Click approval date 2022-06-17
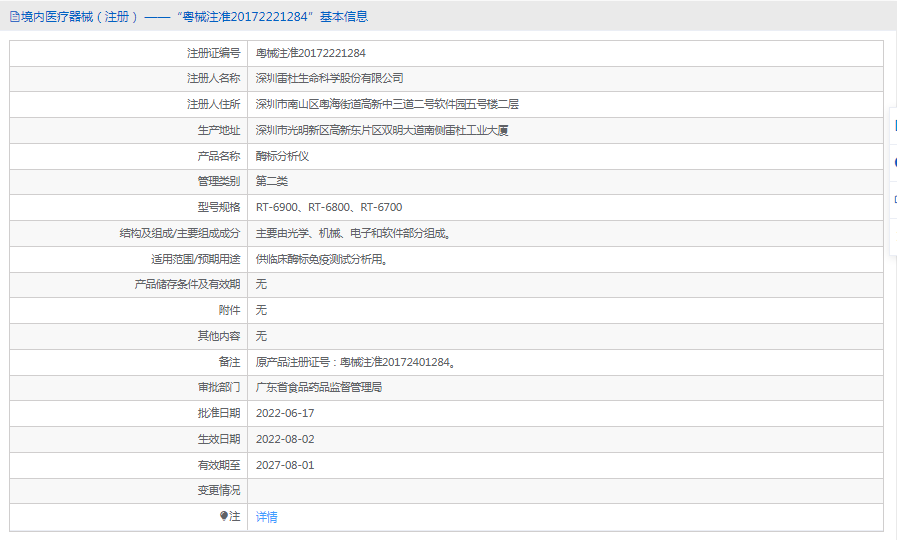The image size is (897, 540). (x=285, y=413)
